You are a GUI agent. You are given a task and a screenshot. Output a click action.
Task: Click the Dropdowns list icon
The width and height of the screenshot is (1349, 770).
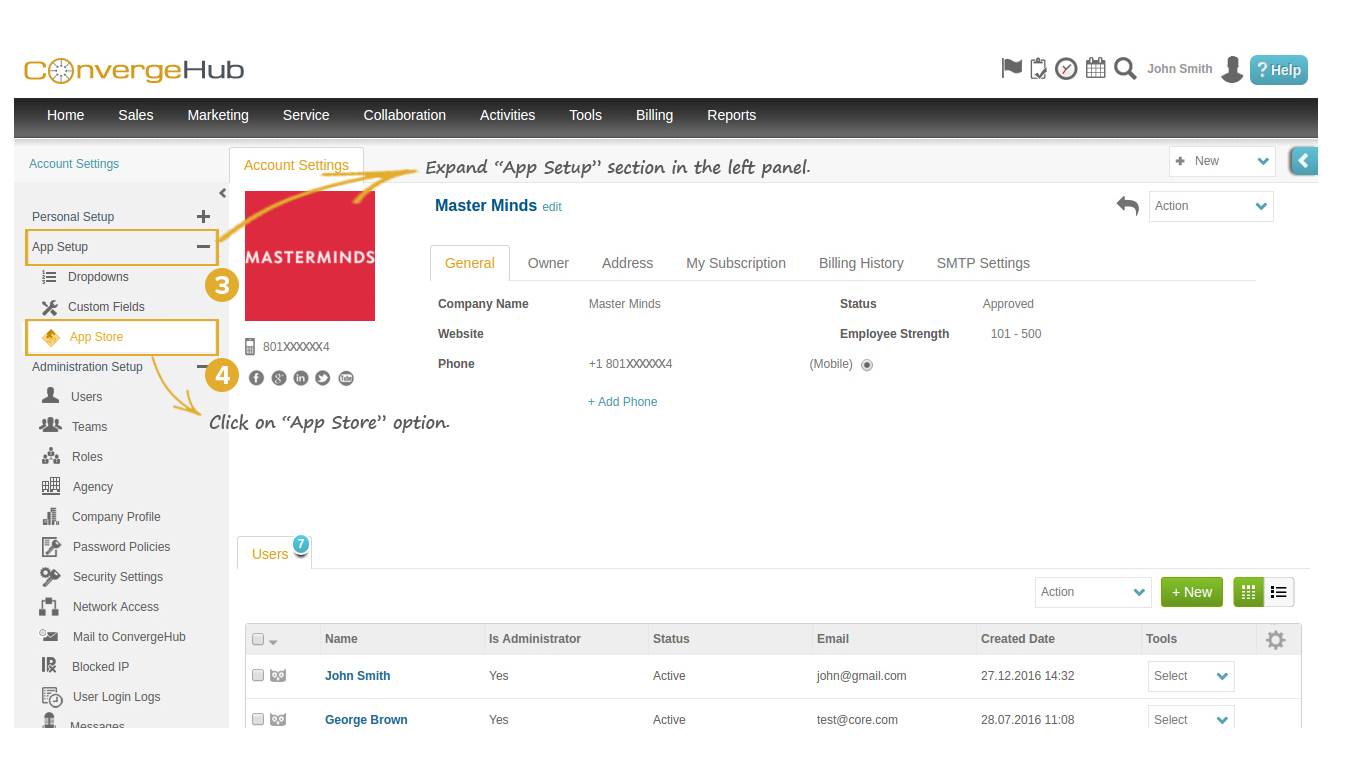point(49,277)
